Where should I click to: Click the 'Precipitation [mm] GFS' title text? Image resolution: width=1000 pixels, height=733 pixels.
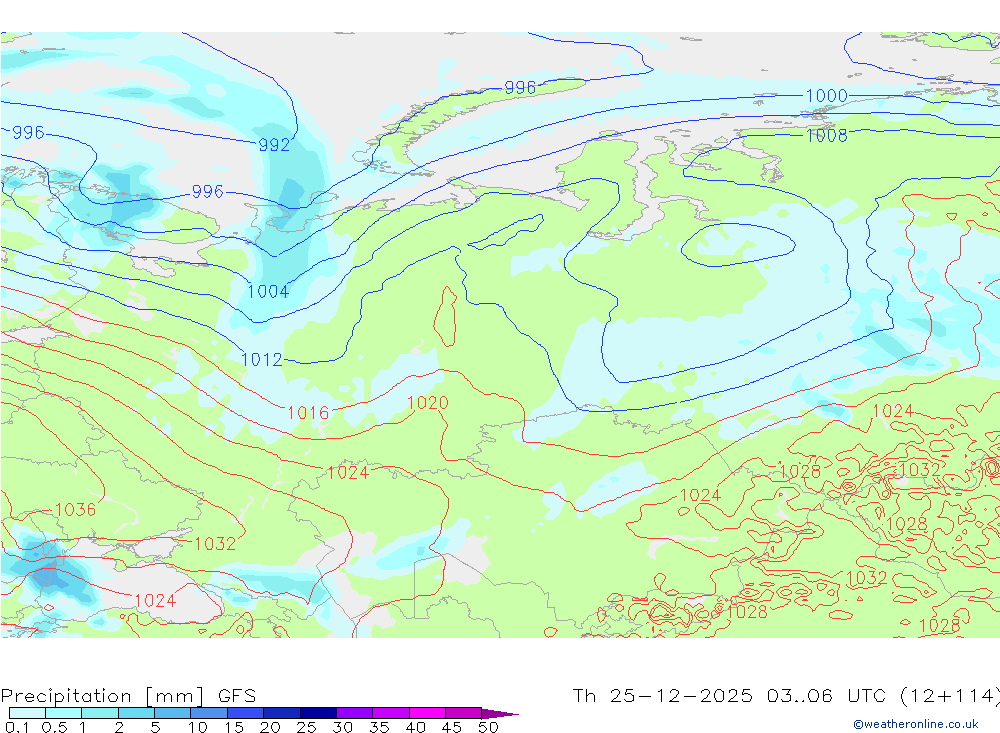click(128, 695)
